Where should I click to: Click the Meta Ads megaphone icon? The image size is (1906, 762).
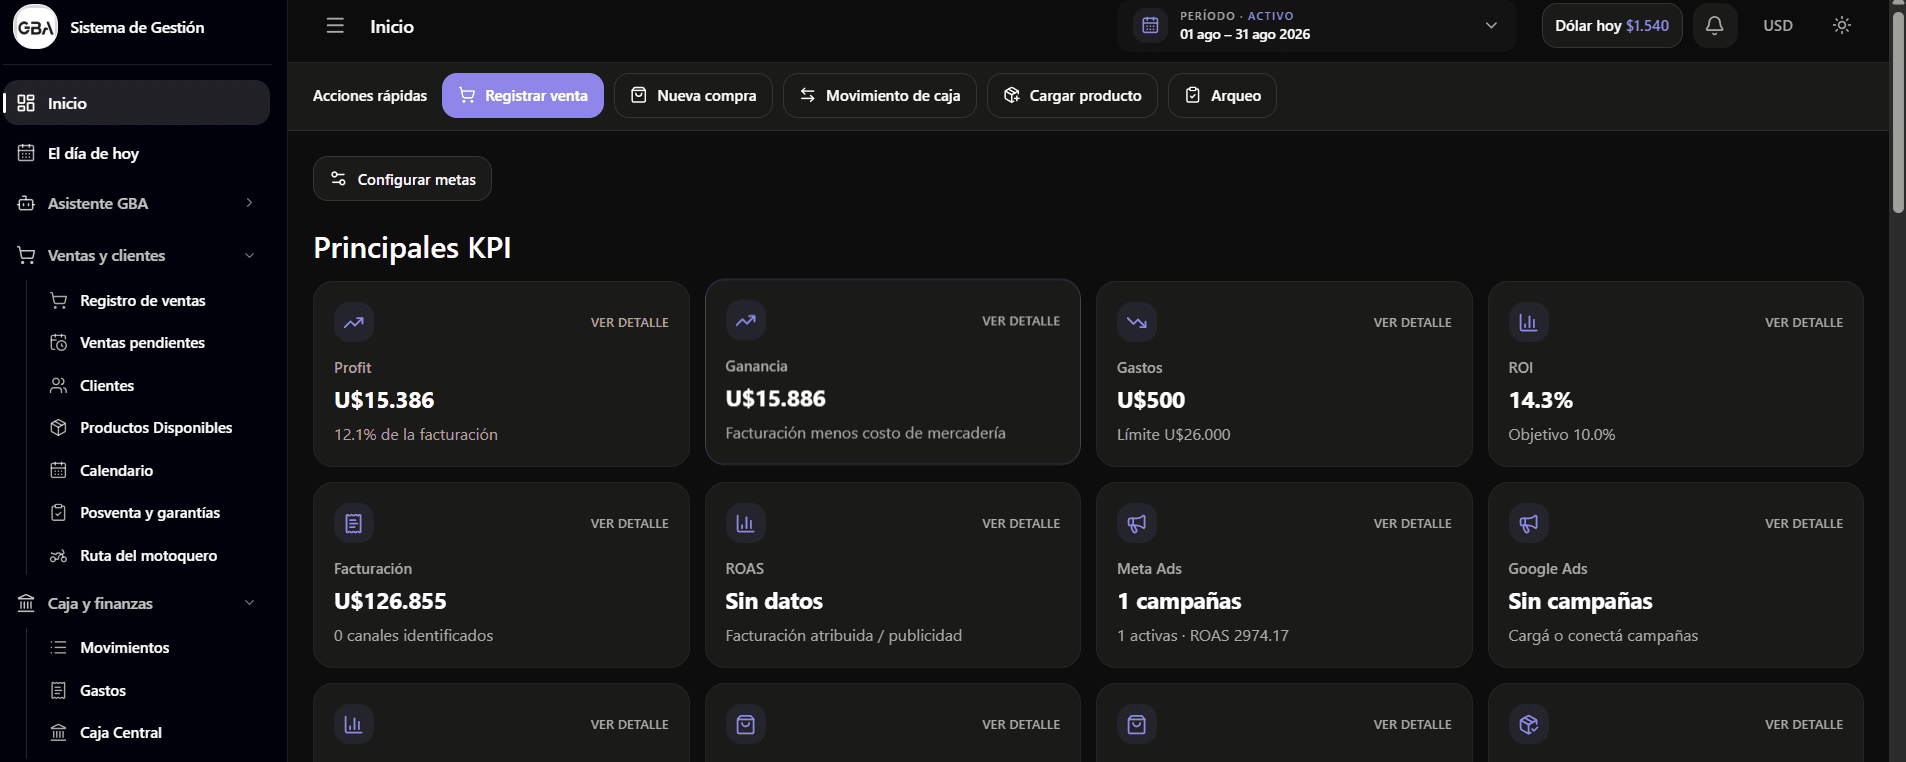point(1137,523)
